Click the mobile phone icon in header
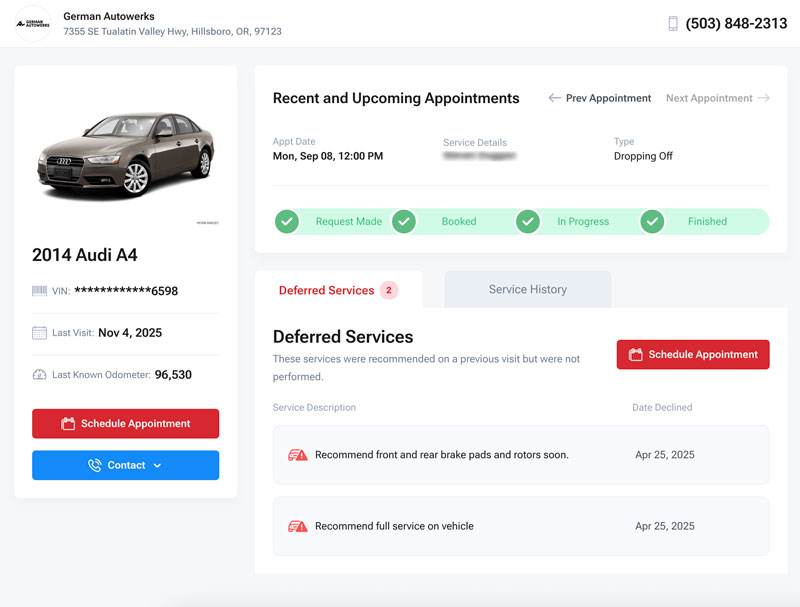This screenshot has height=607, width=800. tap(673, 24)
